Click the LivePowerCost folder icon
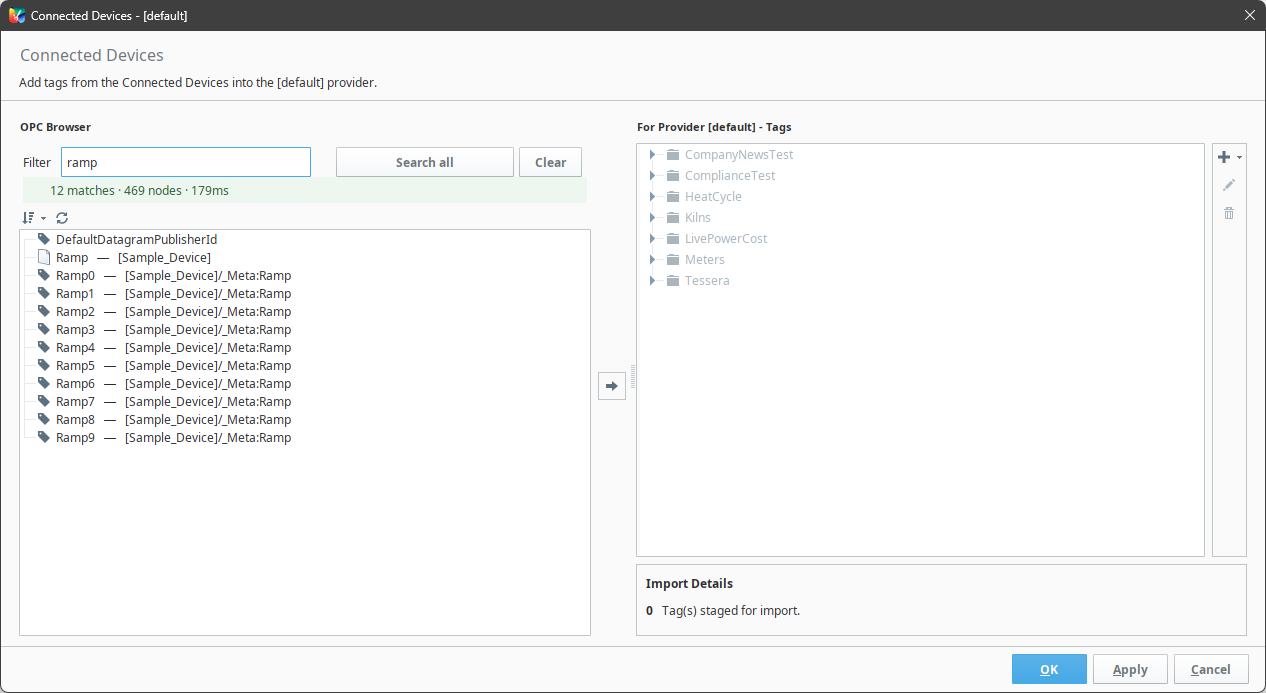The image size is (1266, 693). click(673, 239)
